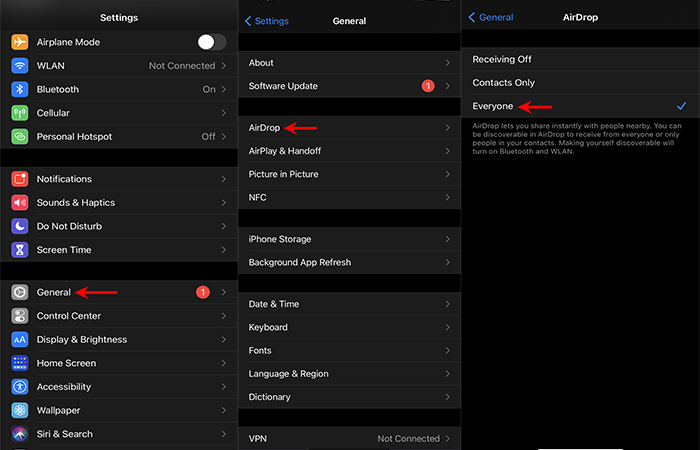The height and width of the screenshot is (450, 700).
Task: Open Notifications label
Action: (x=64, y=179)
